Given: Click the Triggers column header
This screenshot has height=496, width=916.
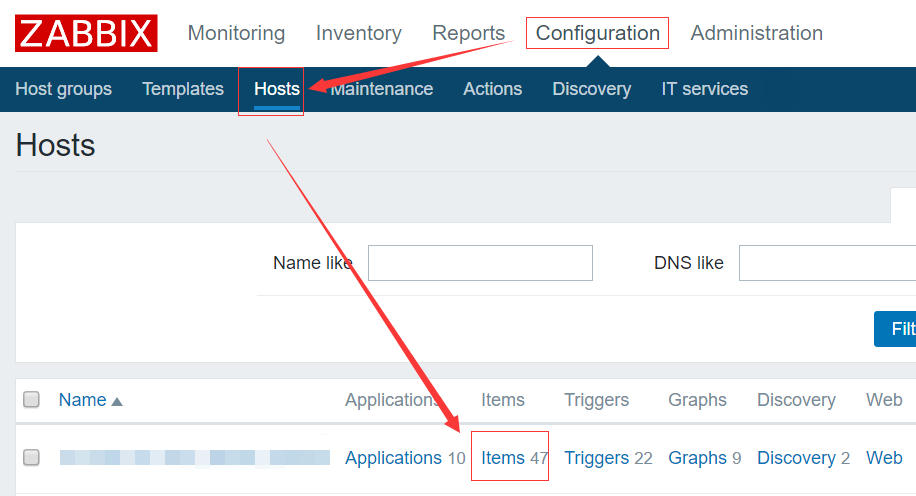Looking at the screenshot, I should [596, 400].
